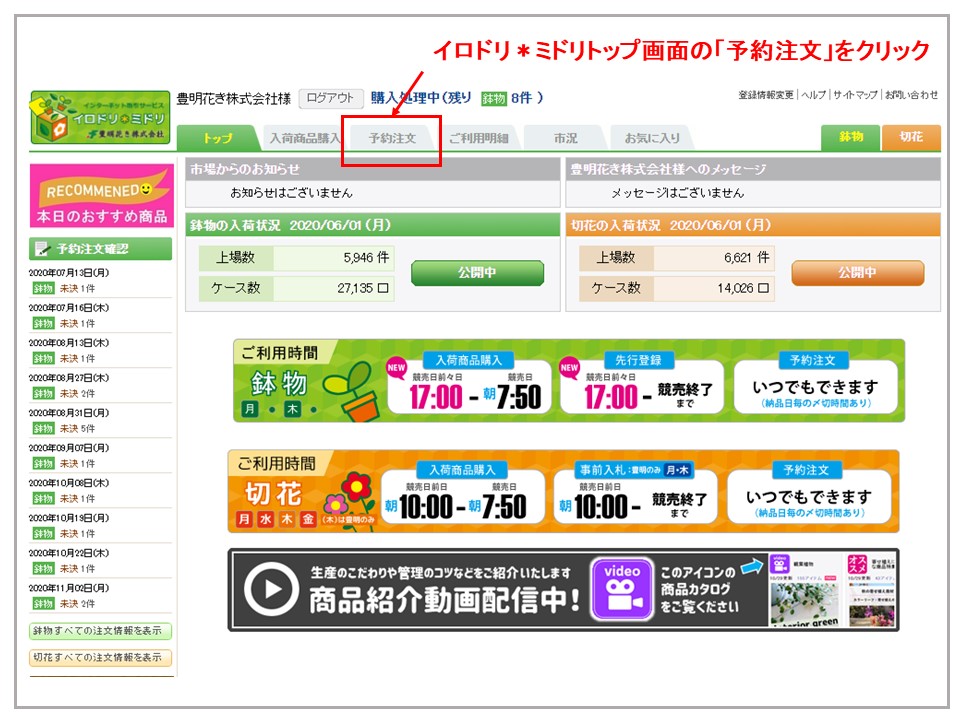Open the ヘルプ link
960x720 pixels.
point(813,95)
